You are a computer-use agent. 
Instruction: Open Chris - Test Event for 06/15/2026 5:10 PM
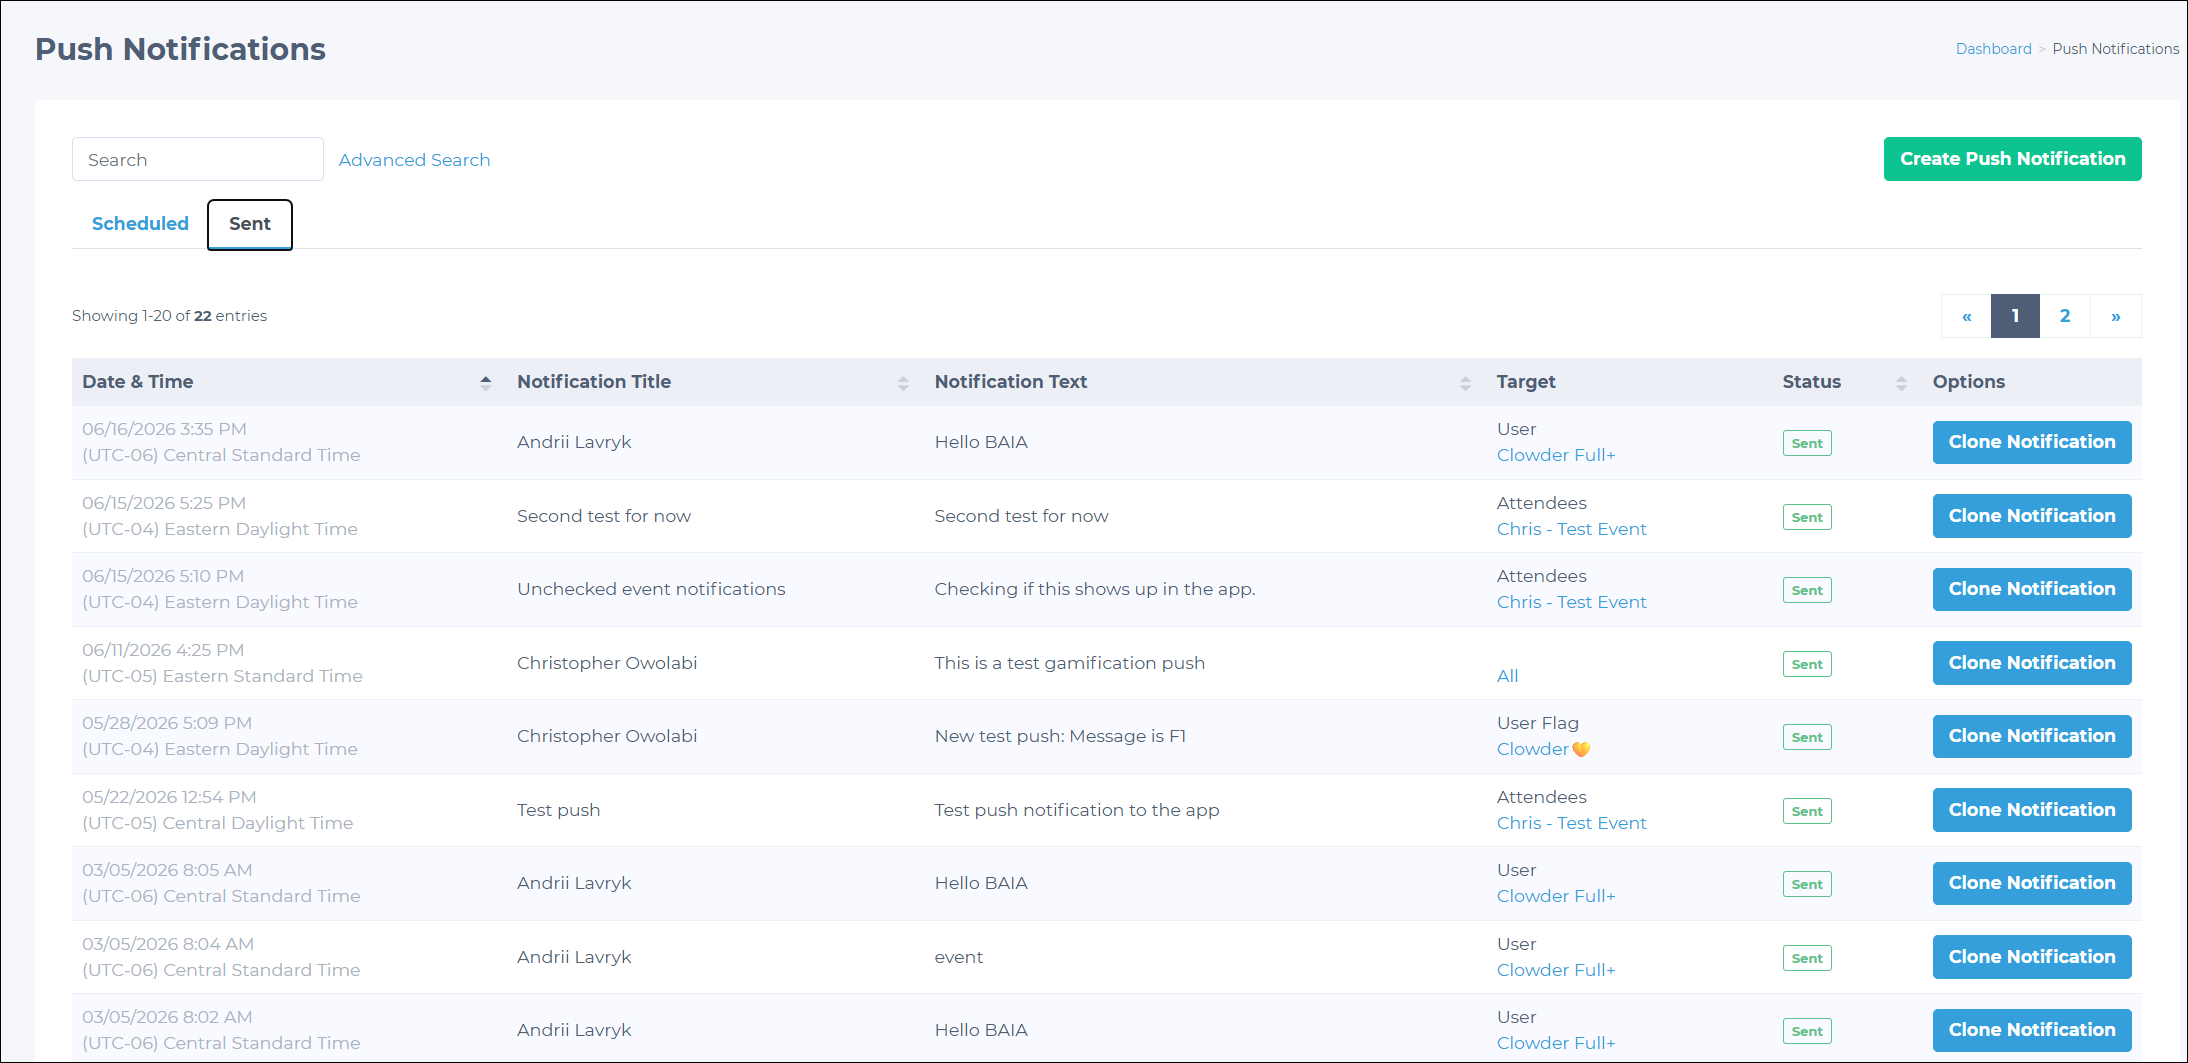[1571, 602]
